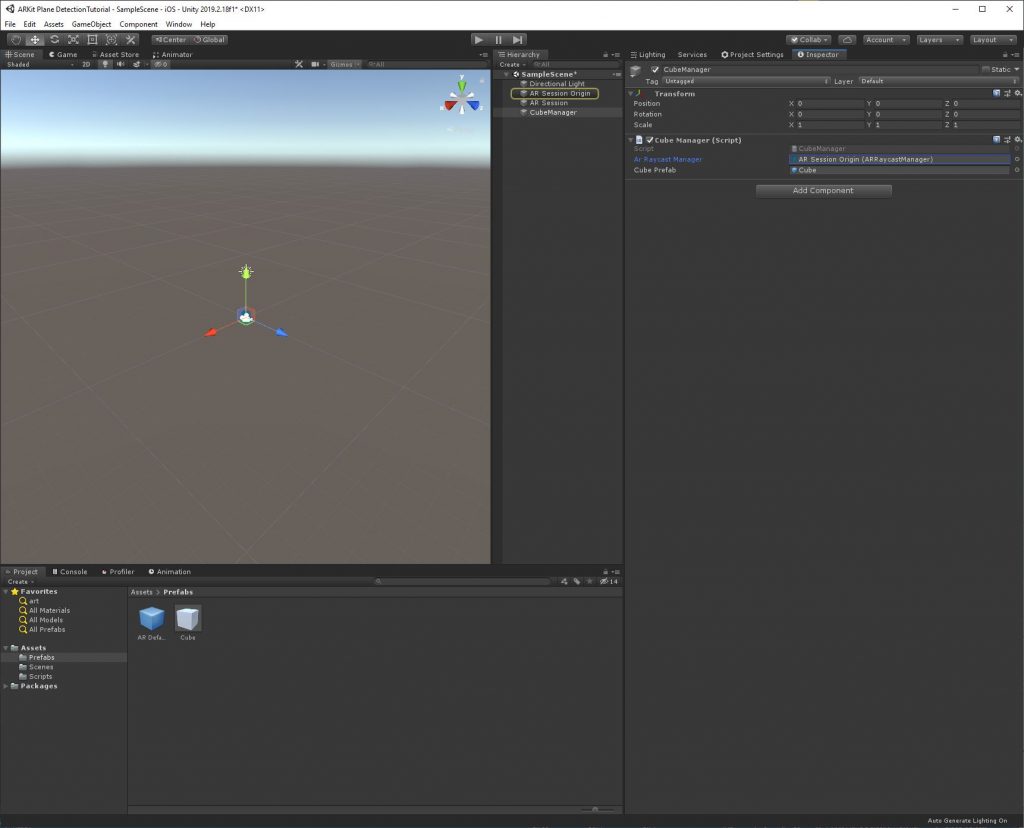Expand the Packages folder
1024x828 pixels.
(x=6, y=686)
